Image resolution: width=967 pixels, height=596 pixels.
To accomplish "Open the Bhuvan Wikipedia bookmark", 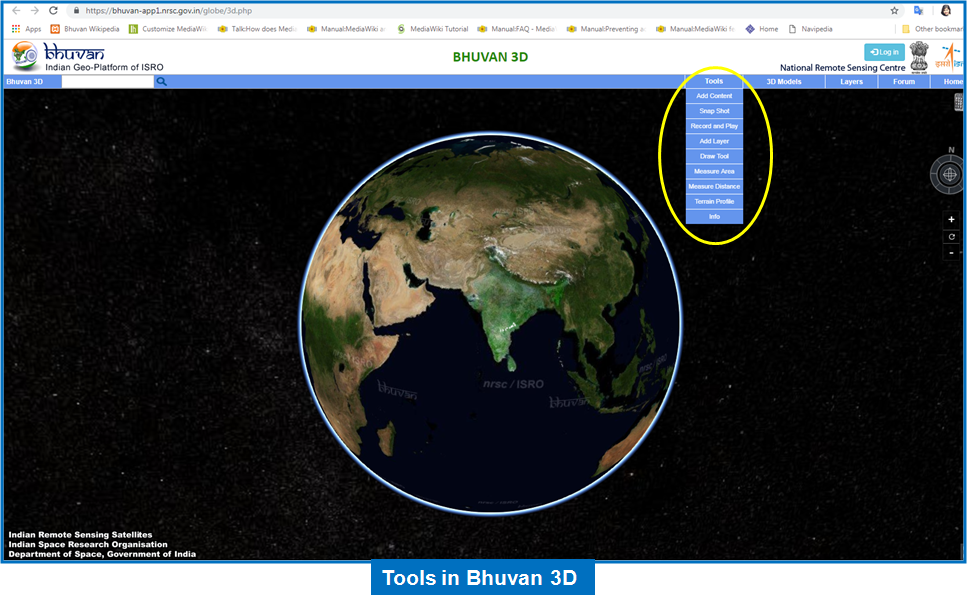I will 85,29.
